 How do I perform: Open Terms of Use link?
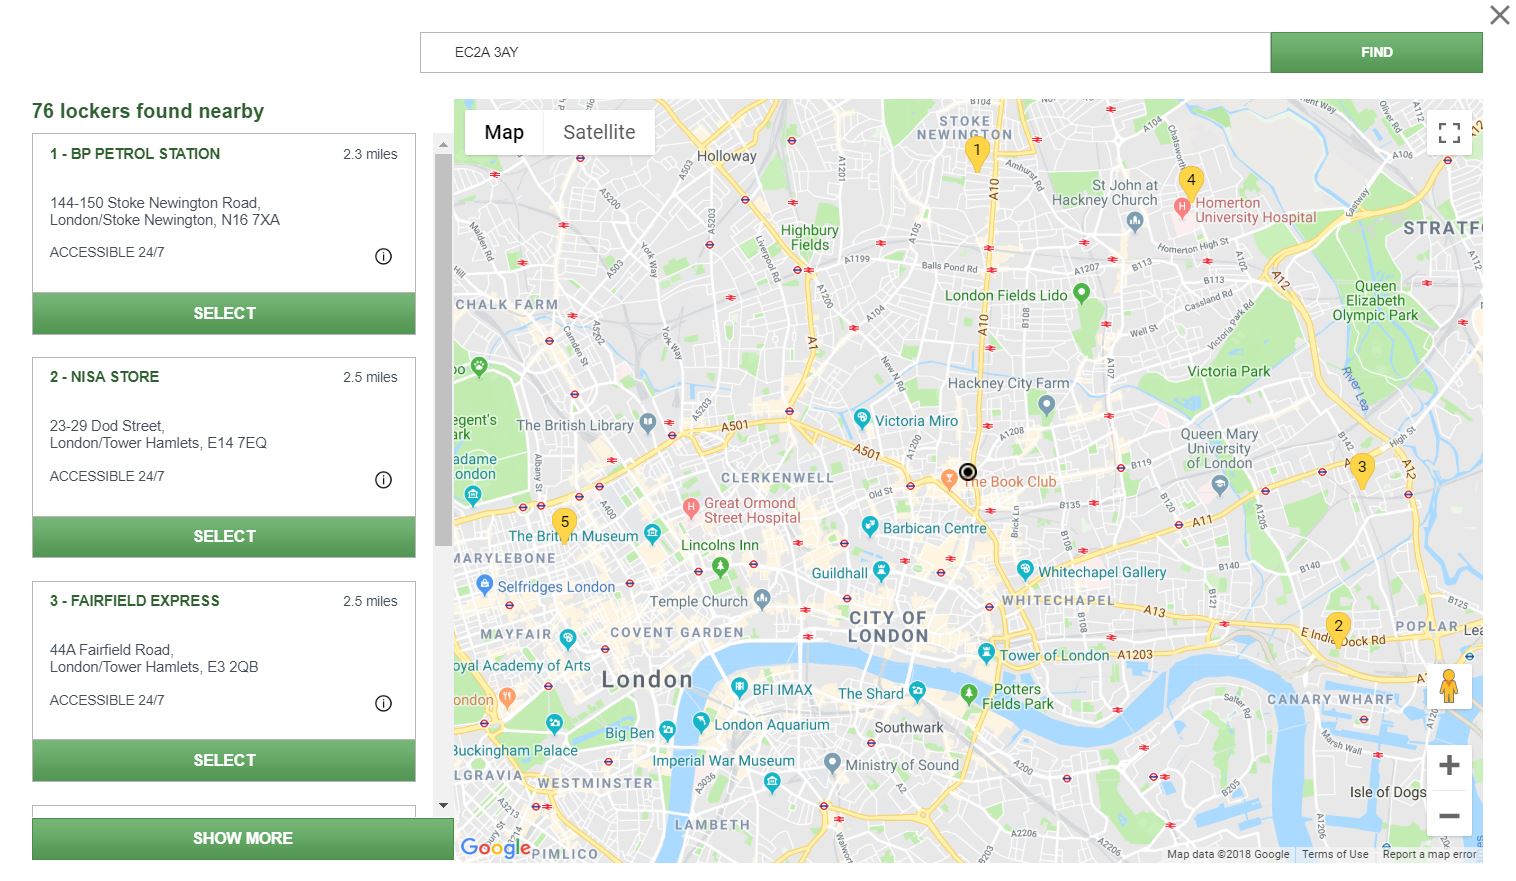point(1335,854)
